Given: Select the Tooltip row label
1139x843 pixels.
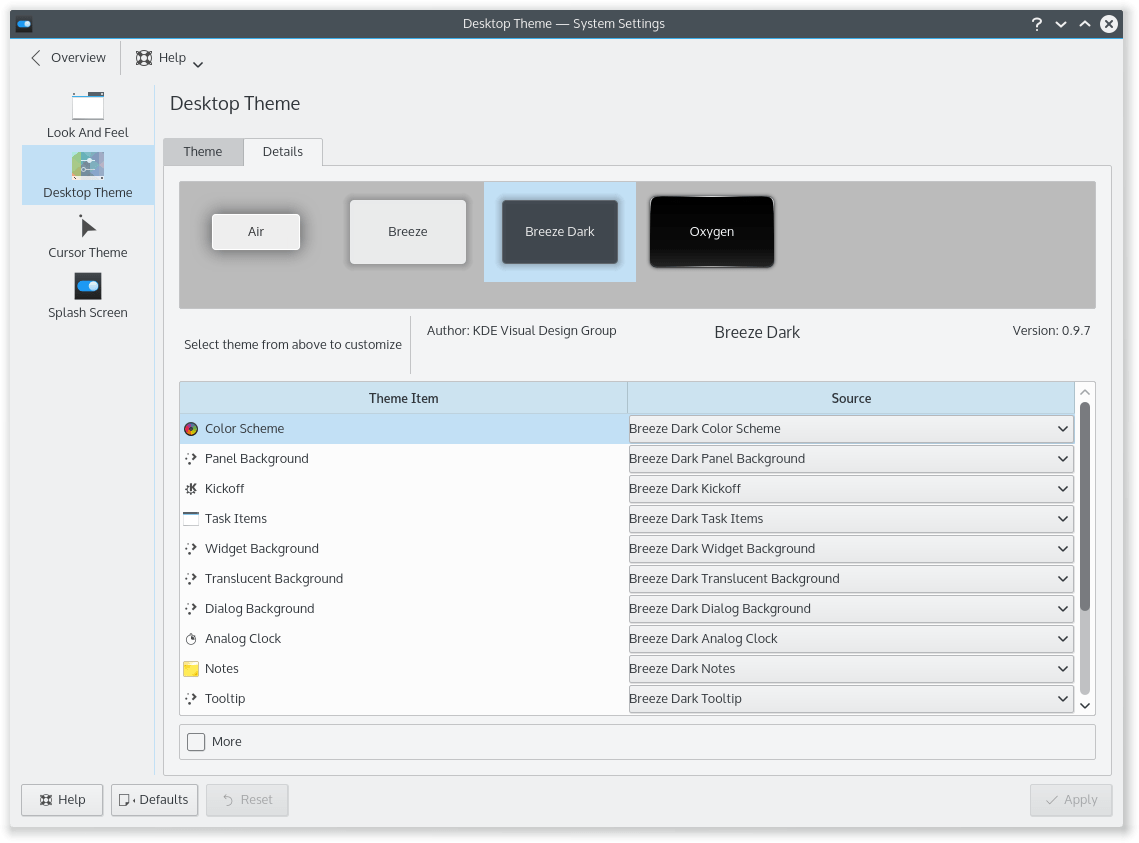Looking at the screenshot, I should (x=224, y=699).
